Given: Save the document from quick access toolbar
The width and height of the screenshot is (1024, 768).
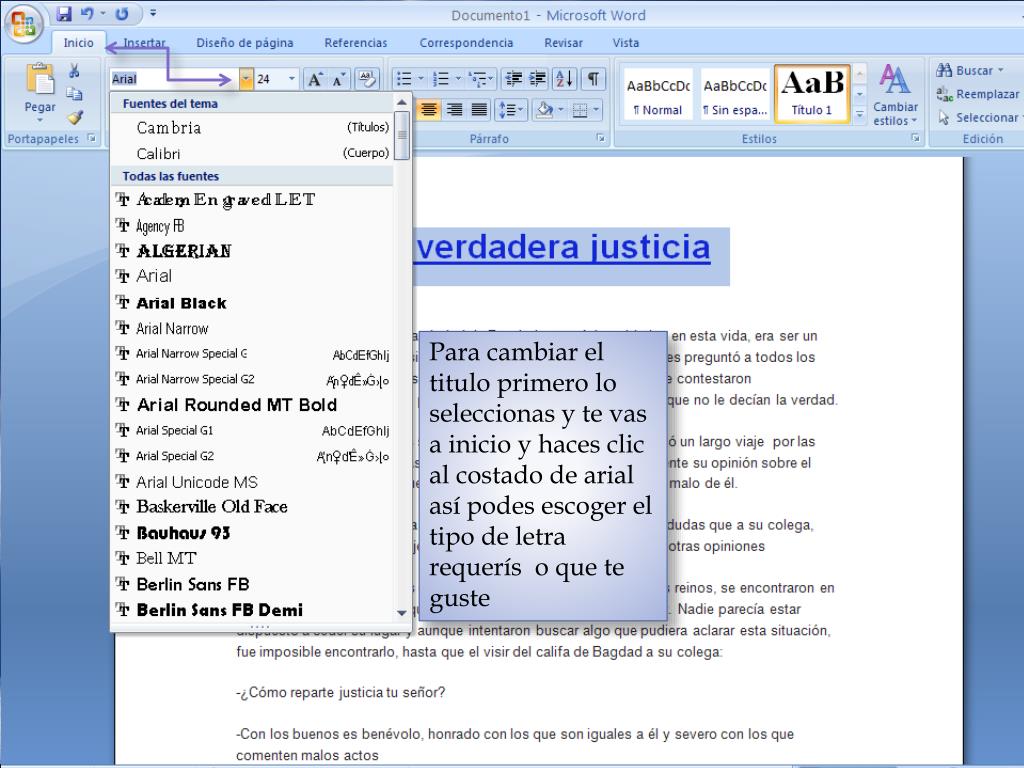Looking at the screenshot, I should pyautogui.click(x=63, y=14).
